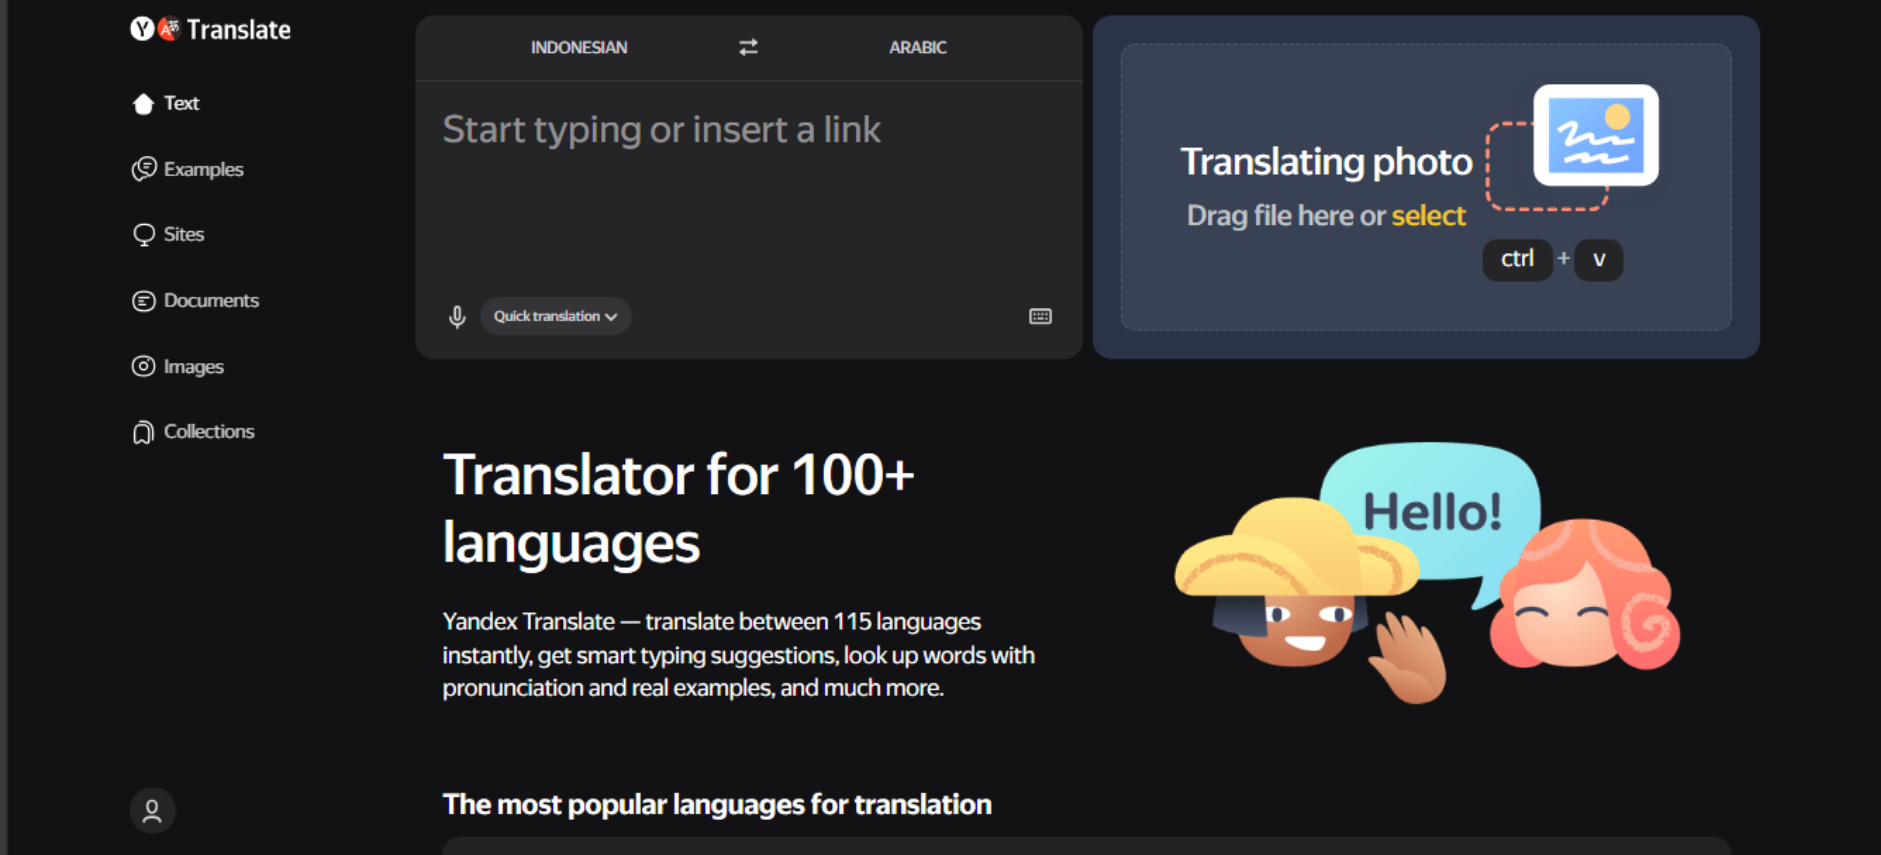Click the photo translation drop area

1426,187
